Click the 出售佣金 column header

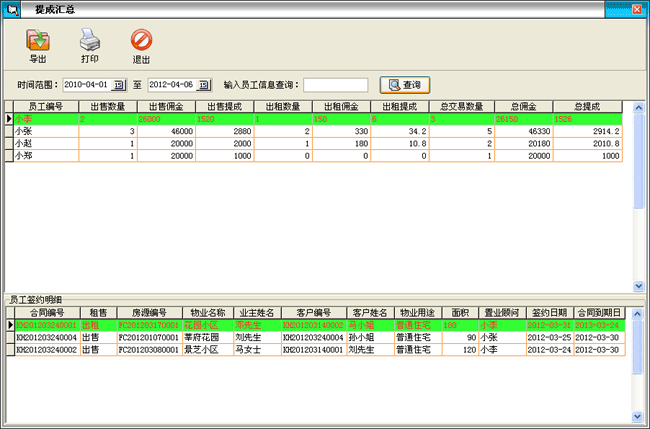click(165, 106)
